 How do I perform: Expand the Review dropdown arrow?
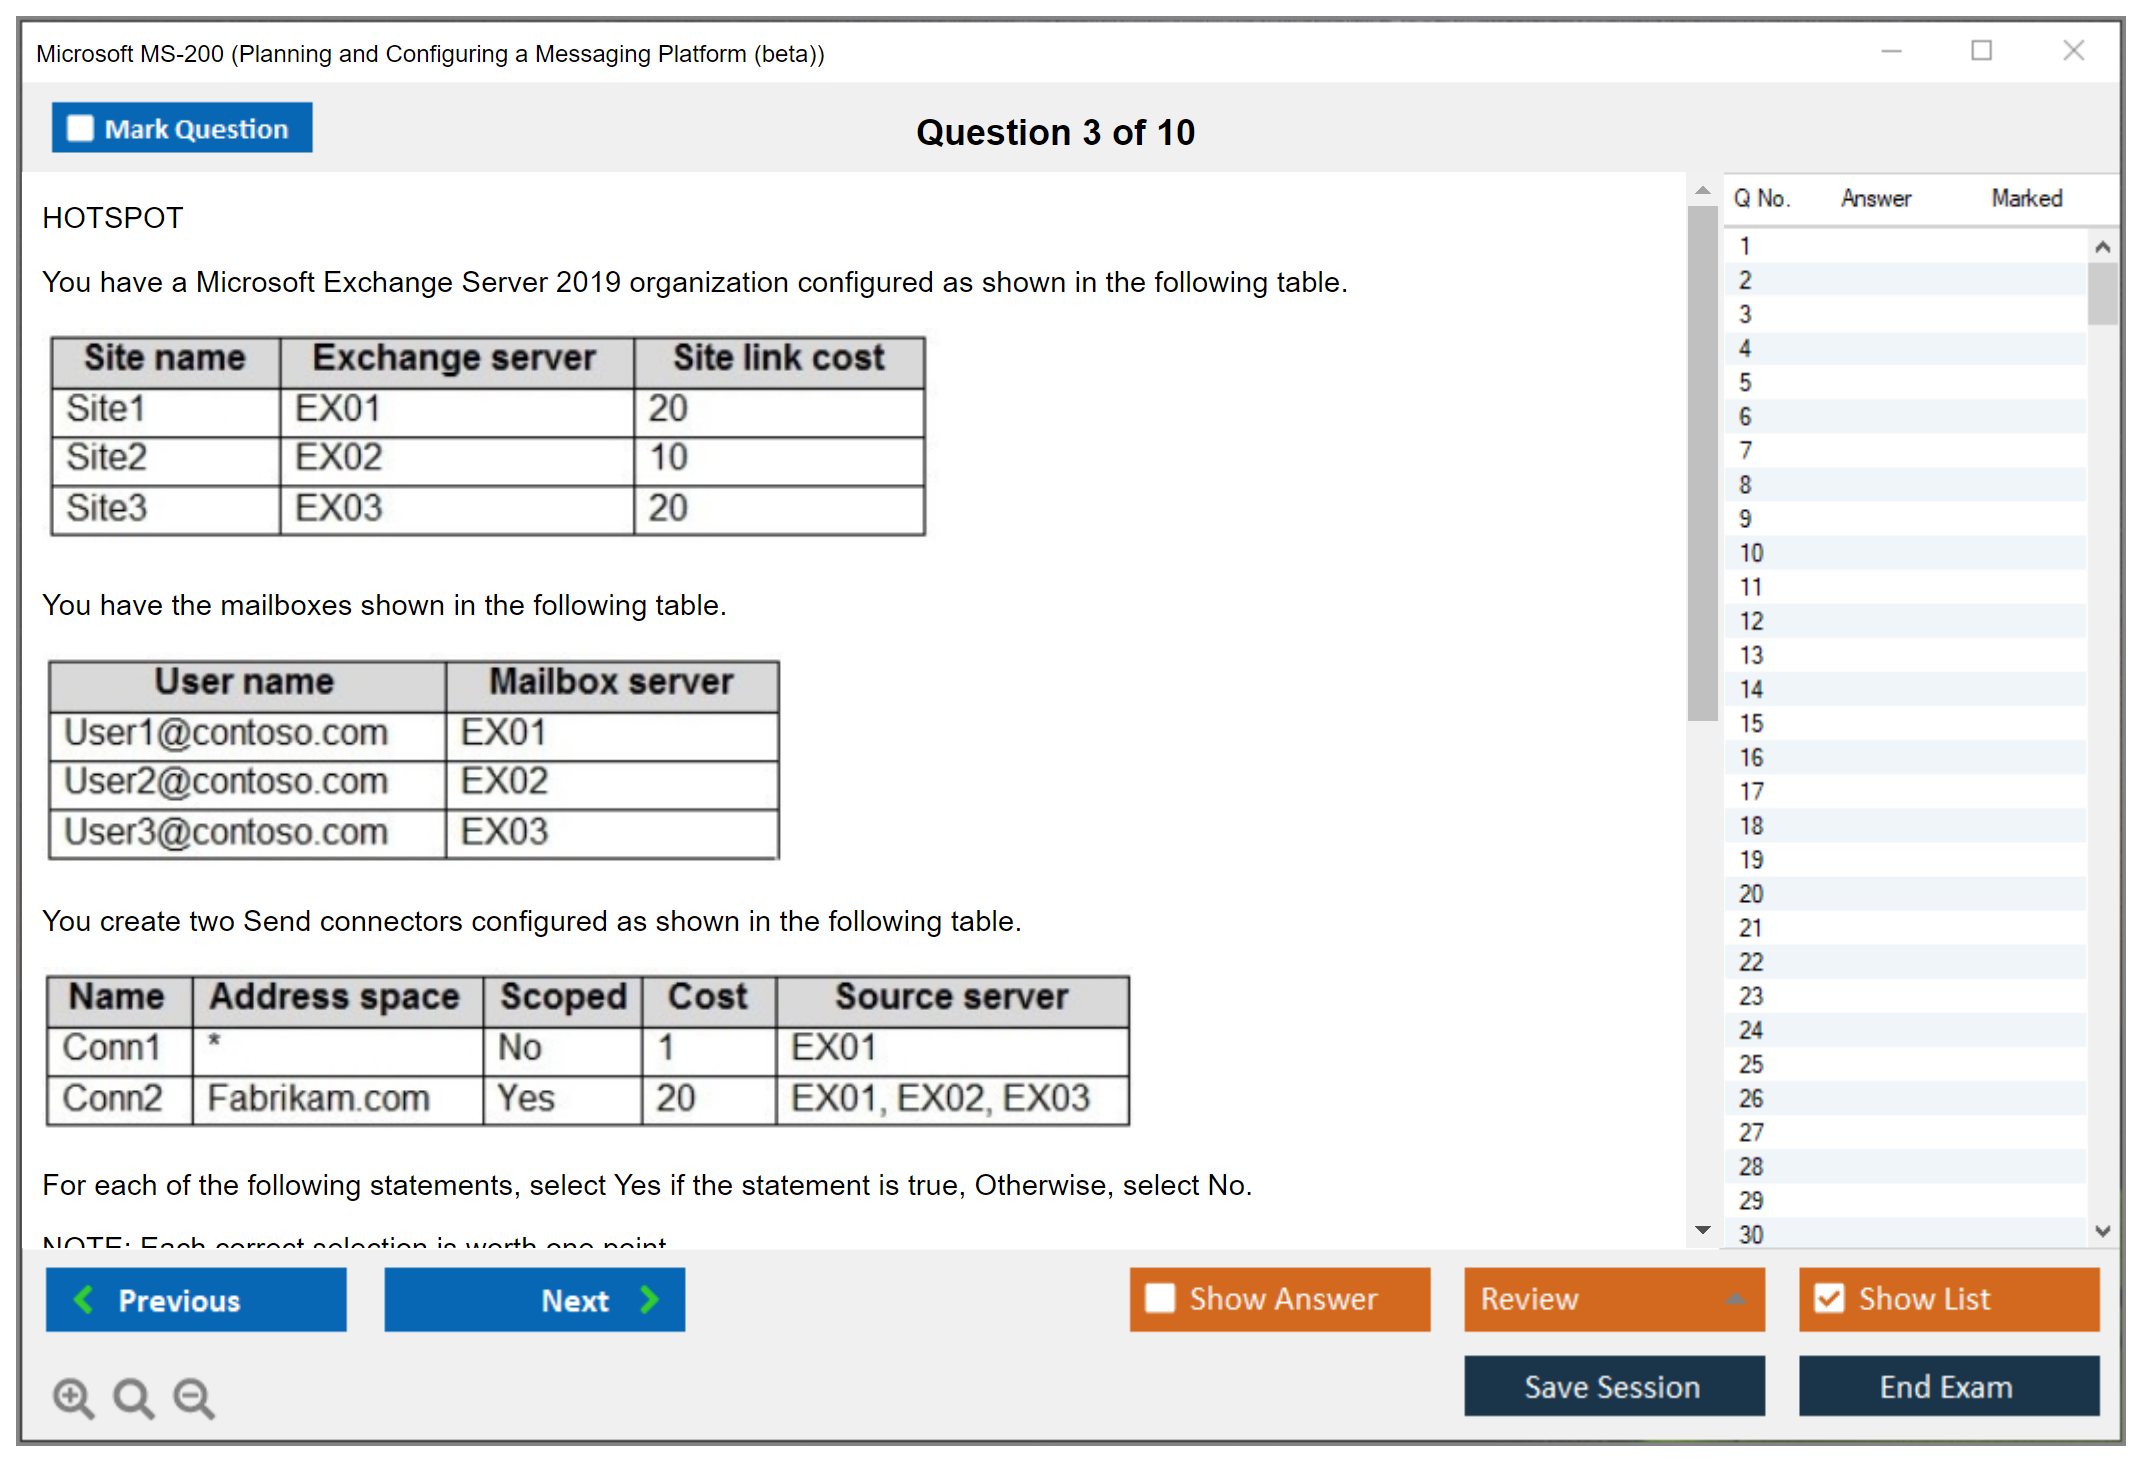click(1736, 1298)
